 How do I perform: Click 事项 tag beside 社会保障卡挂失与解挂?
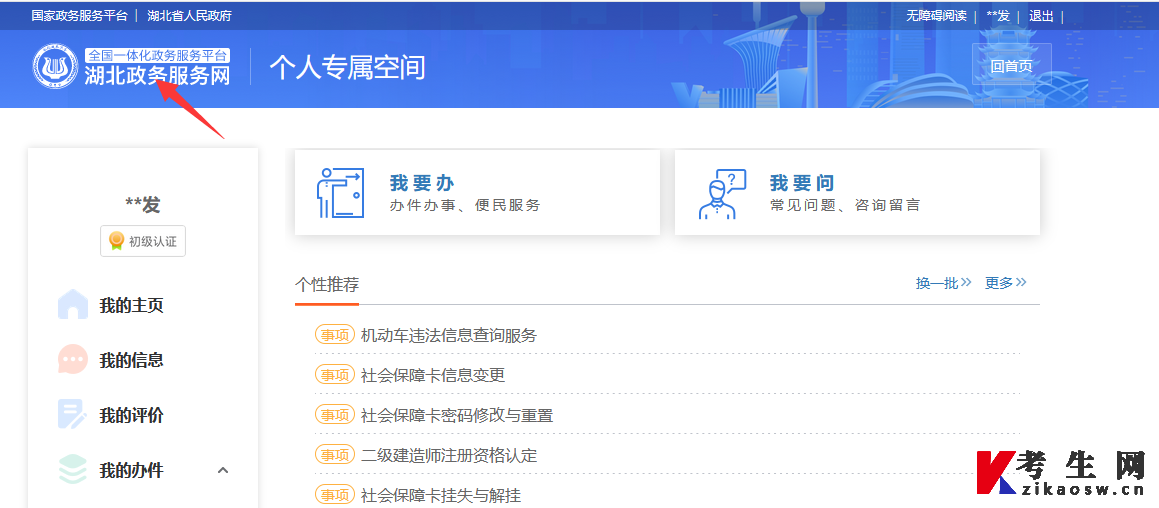(335, 495)
